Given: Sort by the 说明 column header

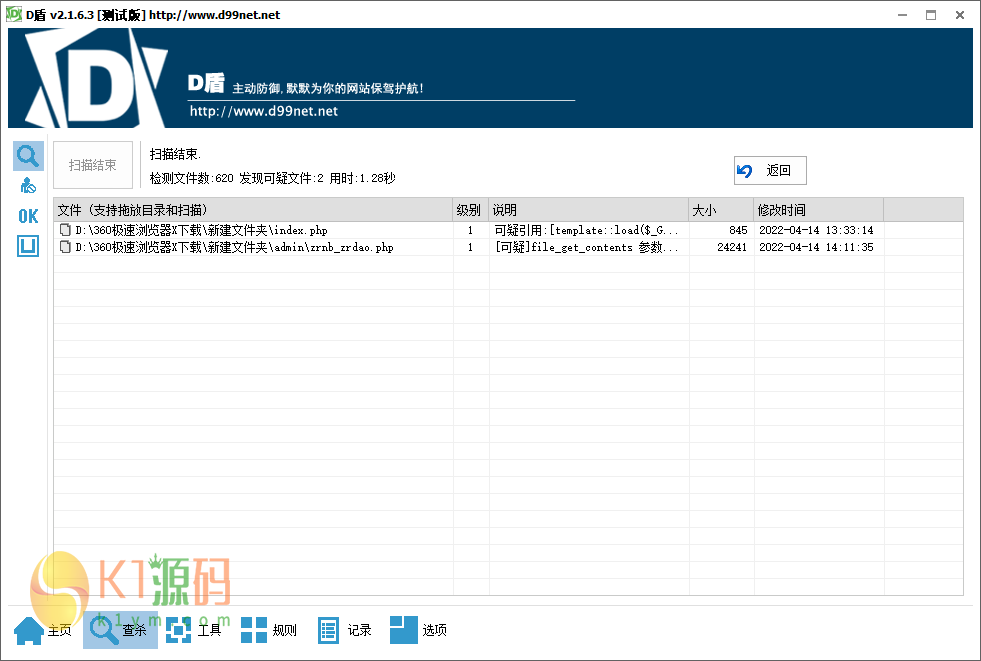Looking at the screenshot, I should click(x=588, y=210).
